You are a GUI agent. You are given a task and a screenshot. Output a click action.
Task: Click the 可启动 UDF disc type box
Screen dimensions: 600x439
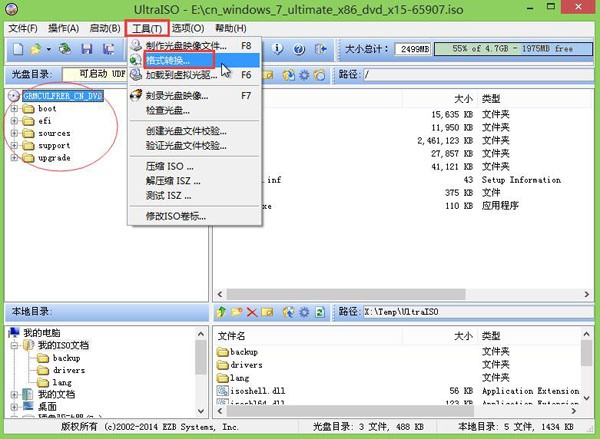[x=94, y=74]
